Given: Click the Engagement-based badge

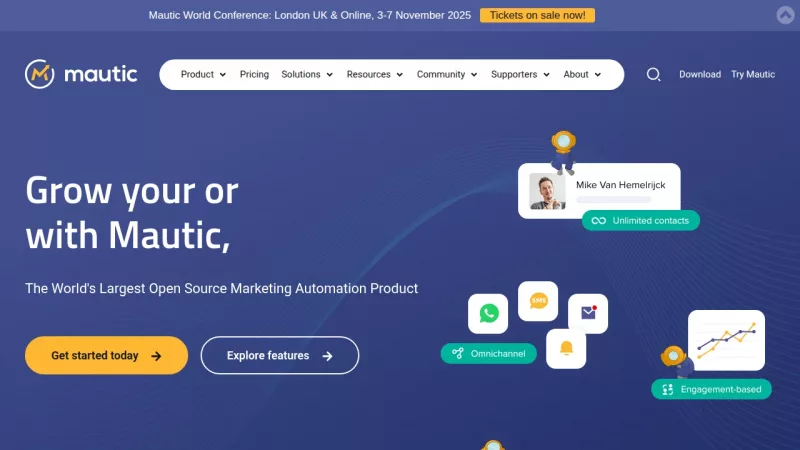Looking at the screenshot, I should click(711, 389).
